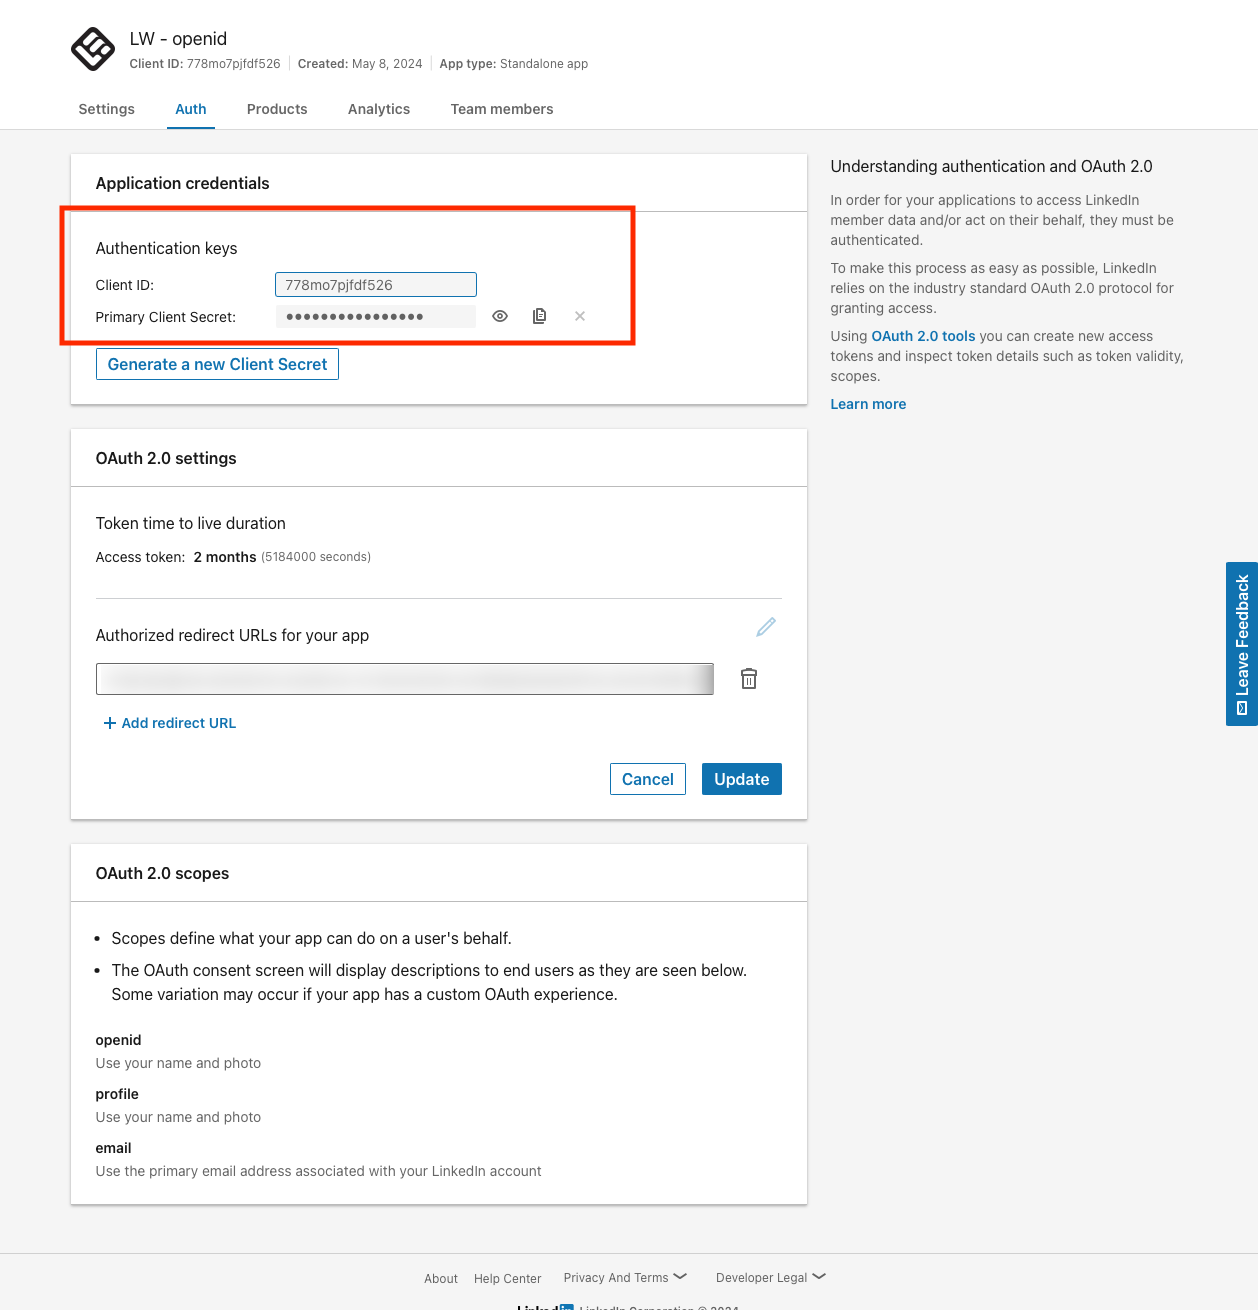Click the Learn more link
Screen dimensions: 1258x1310
tap(868, 404)
